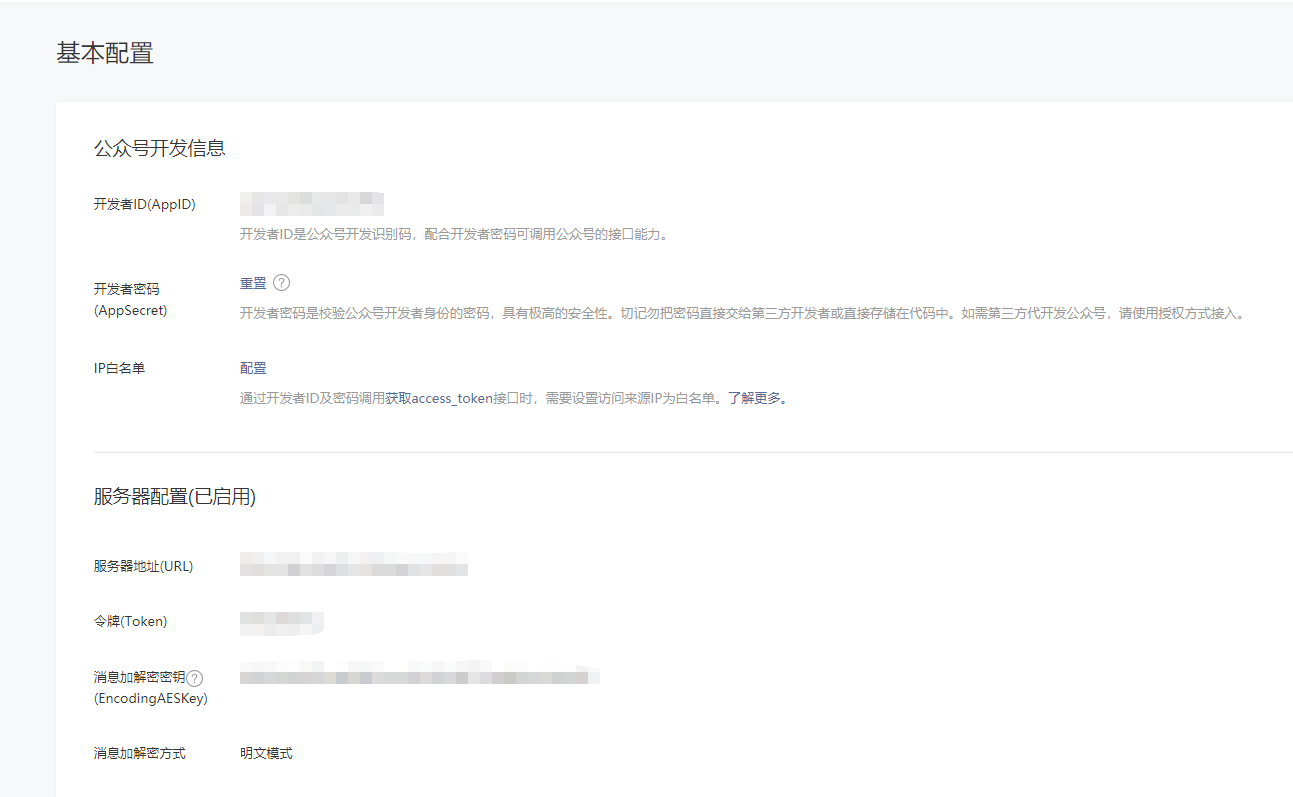The width and height of the screenshot is (1293, 797).
Task: Click the blurred AppID value
Action: pos(312,204)
